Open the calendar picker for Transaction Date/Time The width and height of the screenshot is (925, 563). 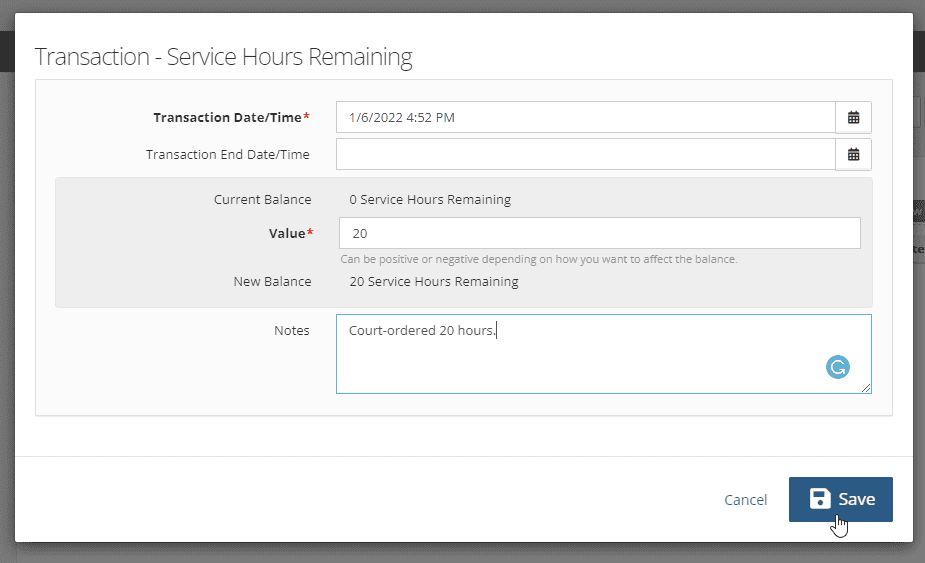point(853,117)
